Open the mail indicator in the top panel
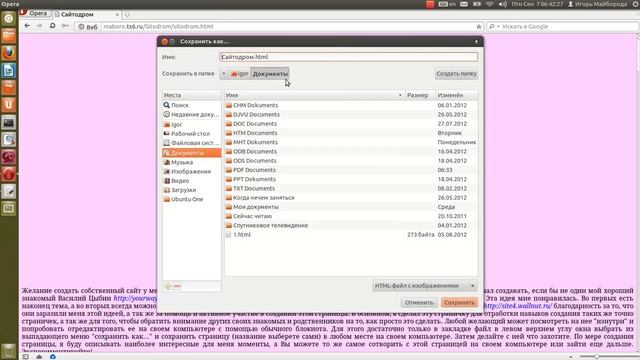The width and height of the screenshot is (640, 360). [464, 4]
